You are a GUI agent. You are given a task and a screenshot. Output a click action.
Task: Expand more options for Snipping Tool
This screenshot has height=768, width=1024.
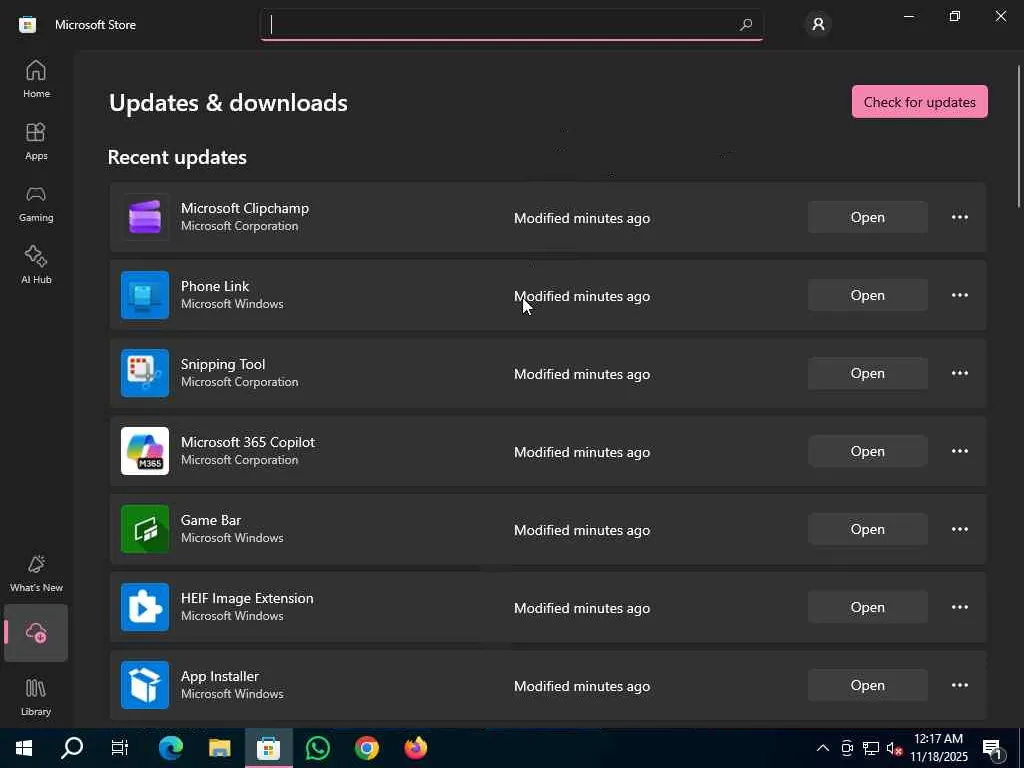pos(959,373)
